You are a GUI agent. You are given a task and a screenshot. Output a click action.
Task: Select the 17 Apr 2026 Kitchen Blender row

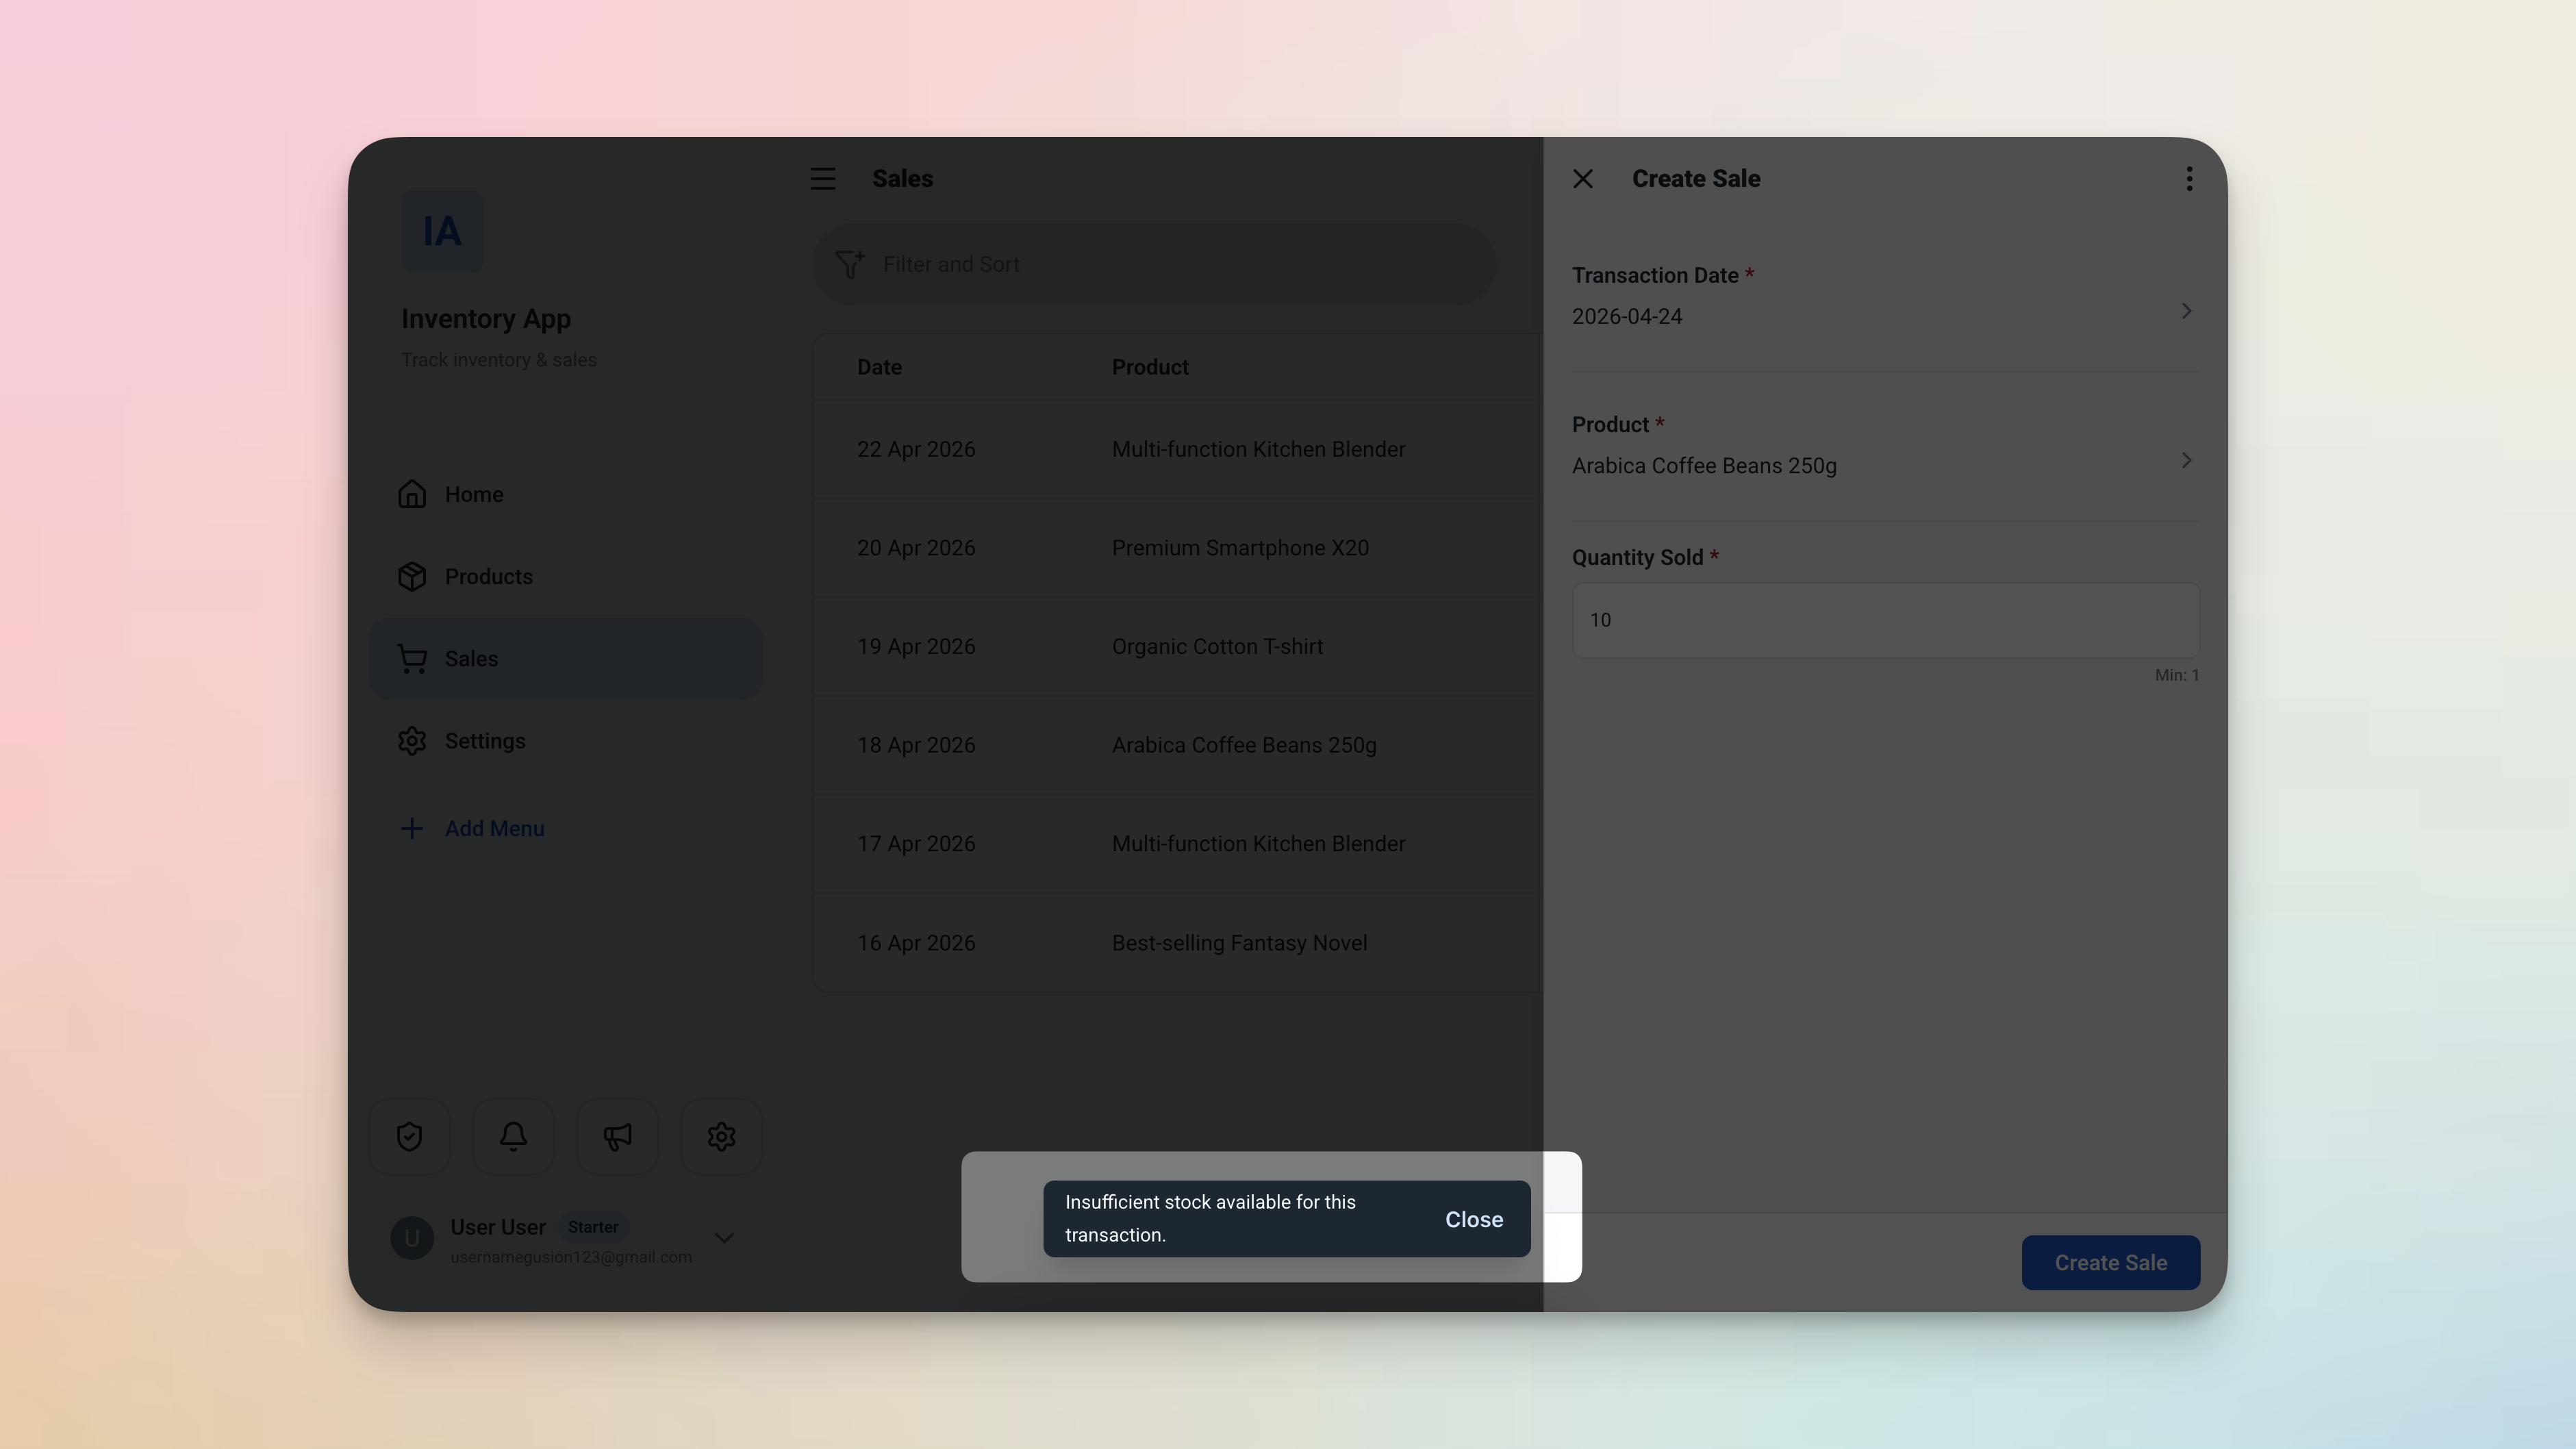point(1178,844)
